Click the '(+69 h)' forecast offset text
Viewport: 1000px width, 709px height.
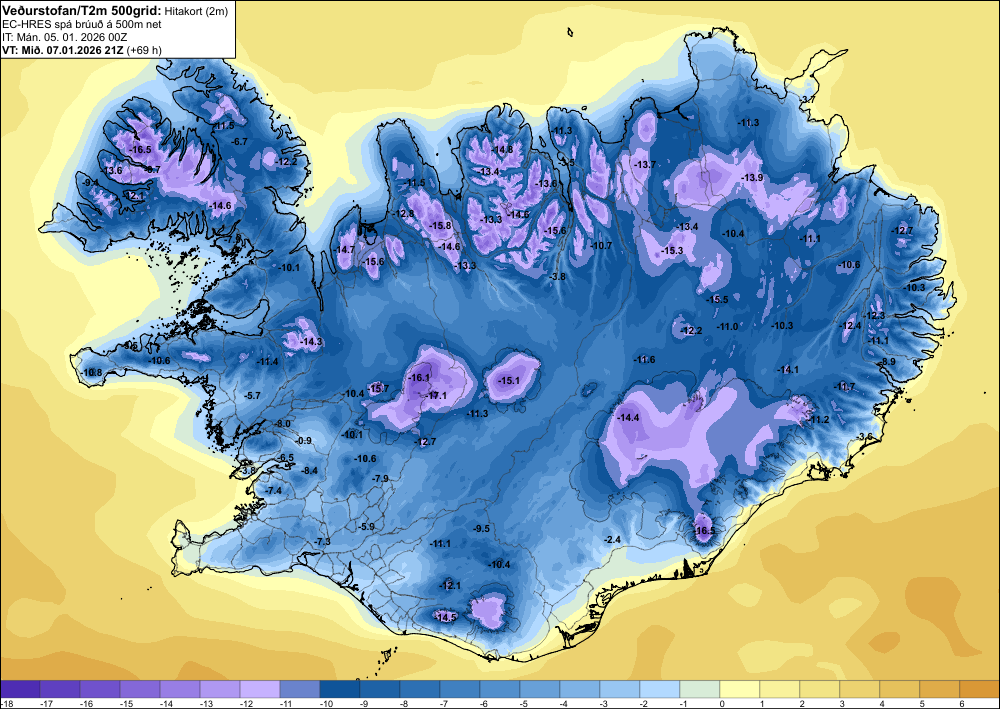coord(145,50)
